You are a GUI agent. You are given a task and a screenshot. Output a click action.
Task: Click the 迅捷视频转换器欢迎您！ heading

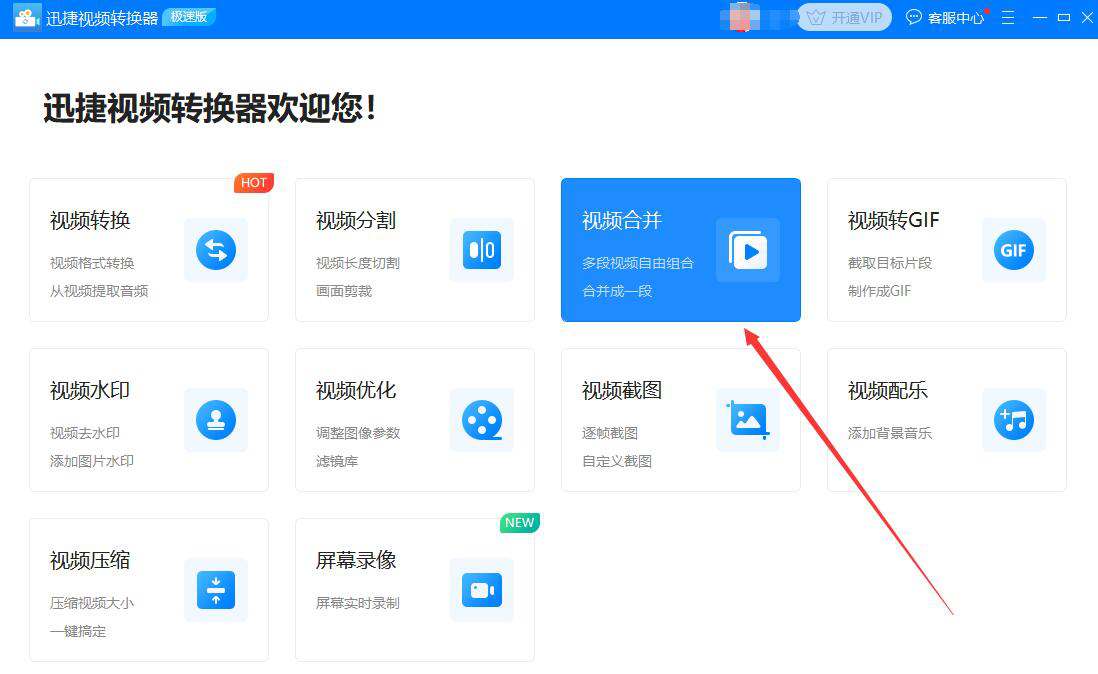point(209,108)
